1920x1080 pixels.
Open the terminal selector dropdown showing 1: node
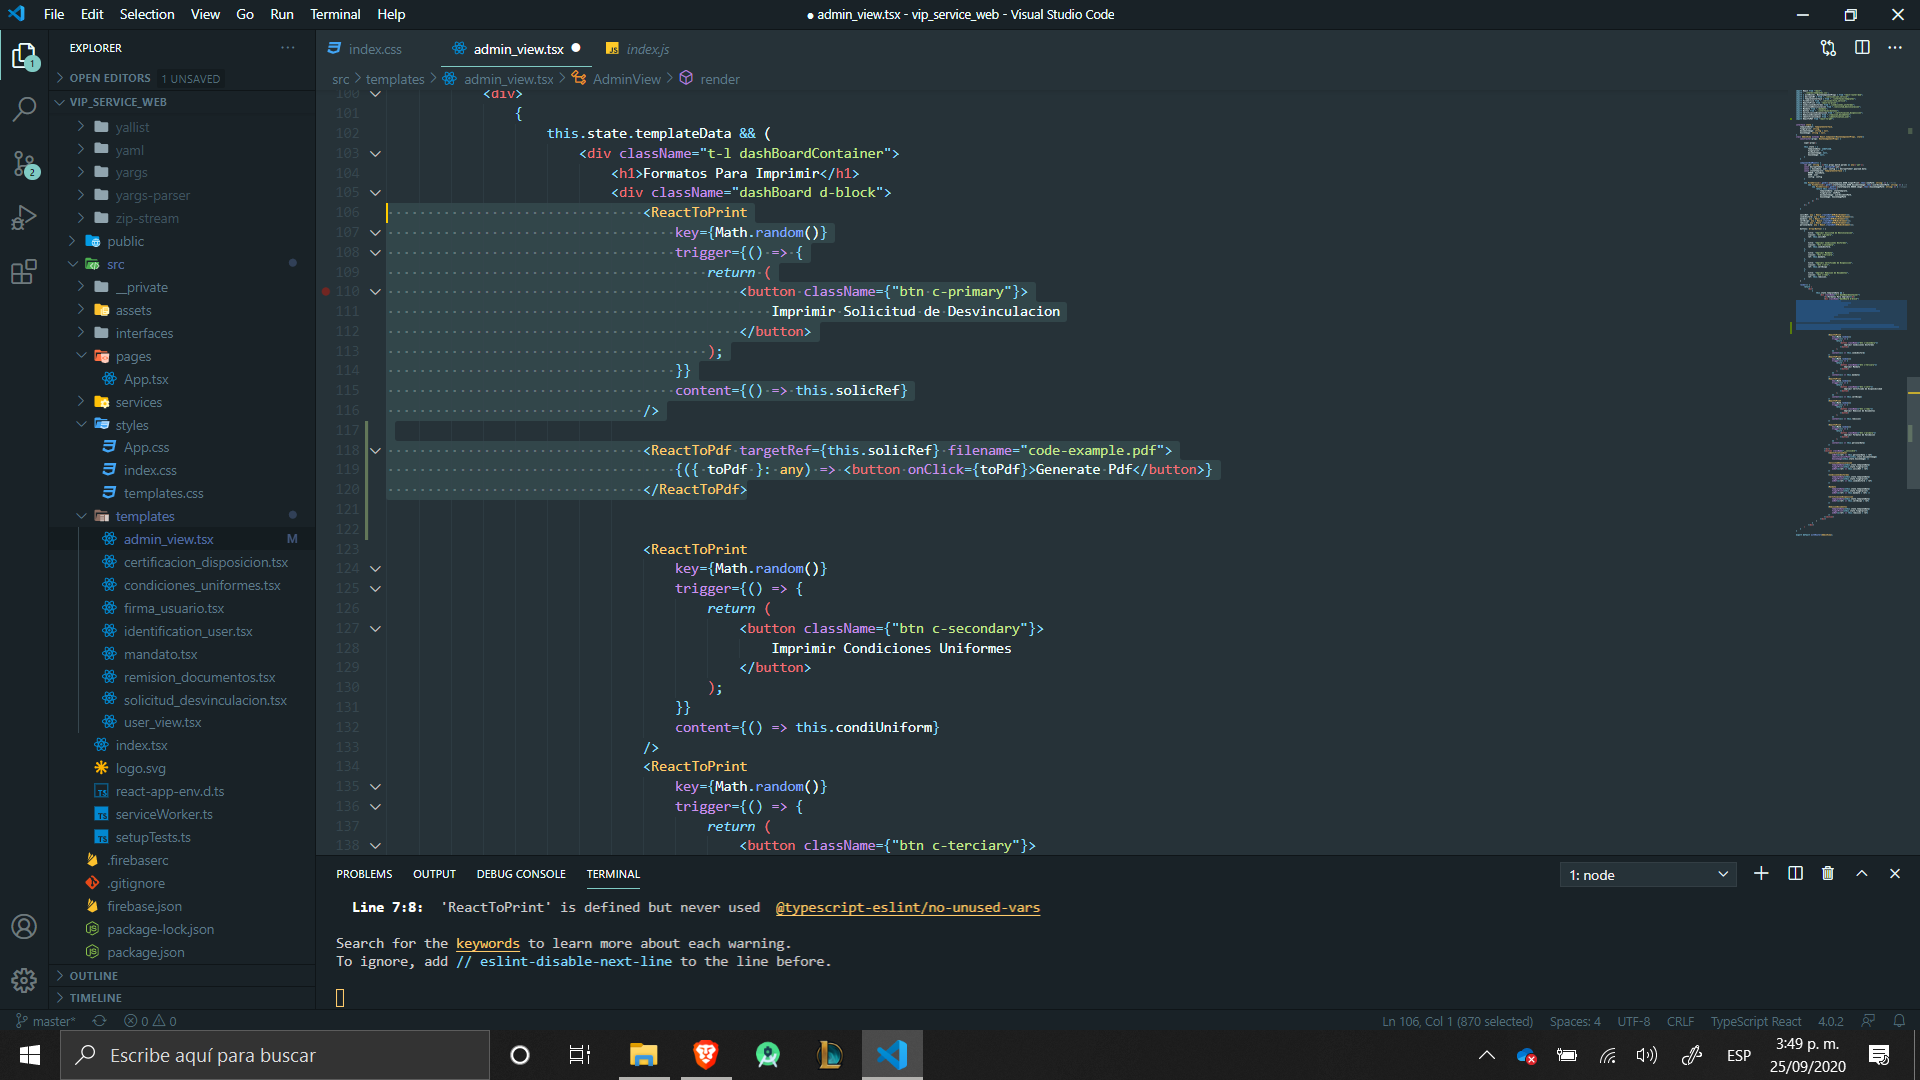coord(1647,874)
